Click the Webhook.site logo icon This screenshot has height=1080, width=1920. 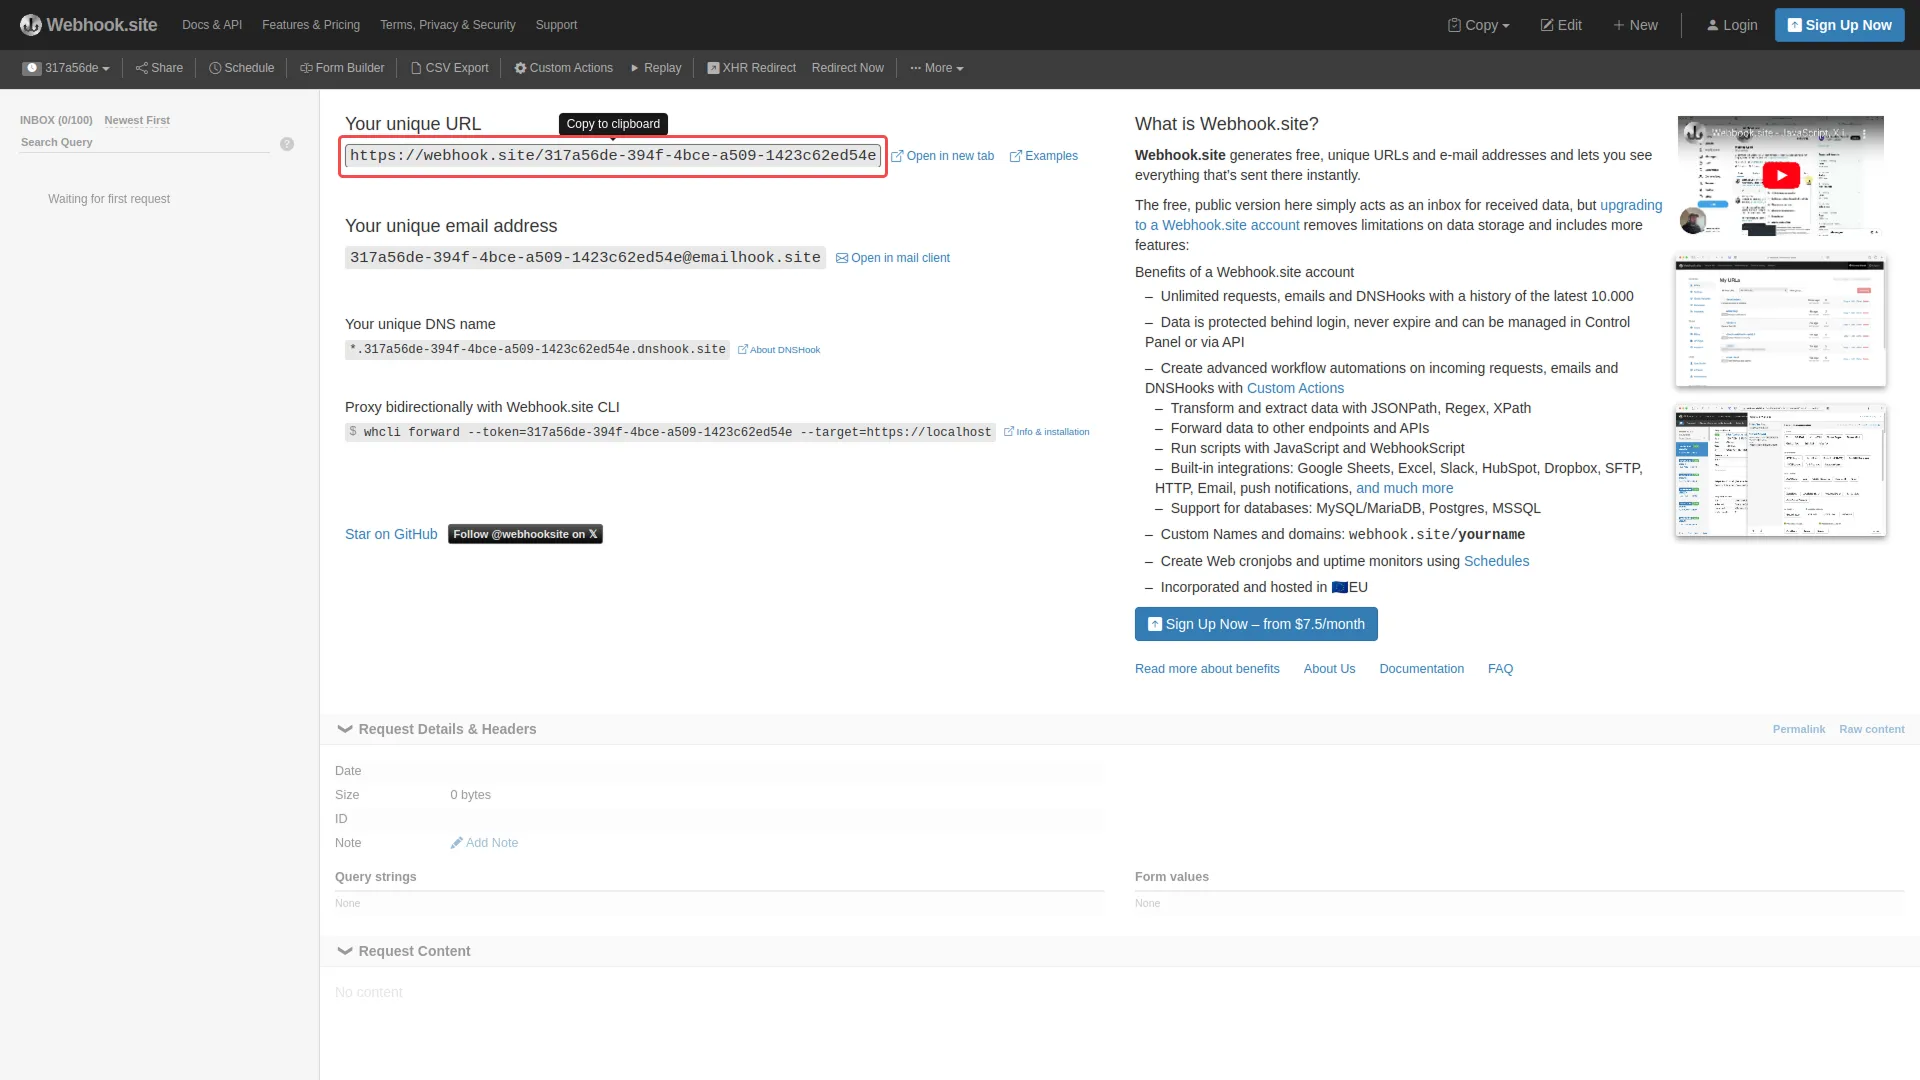pos(31,24)
